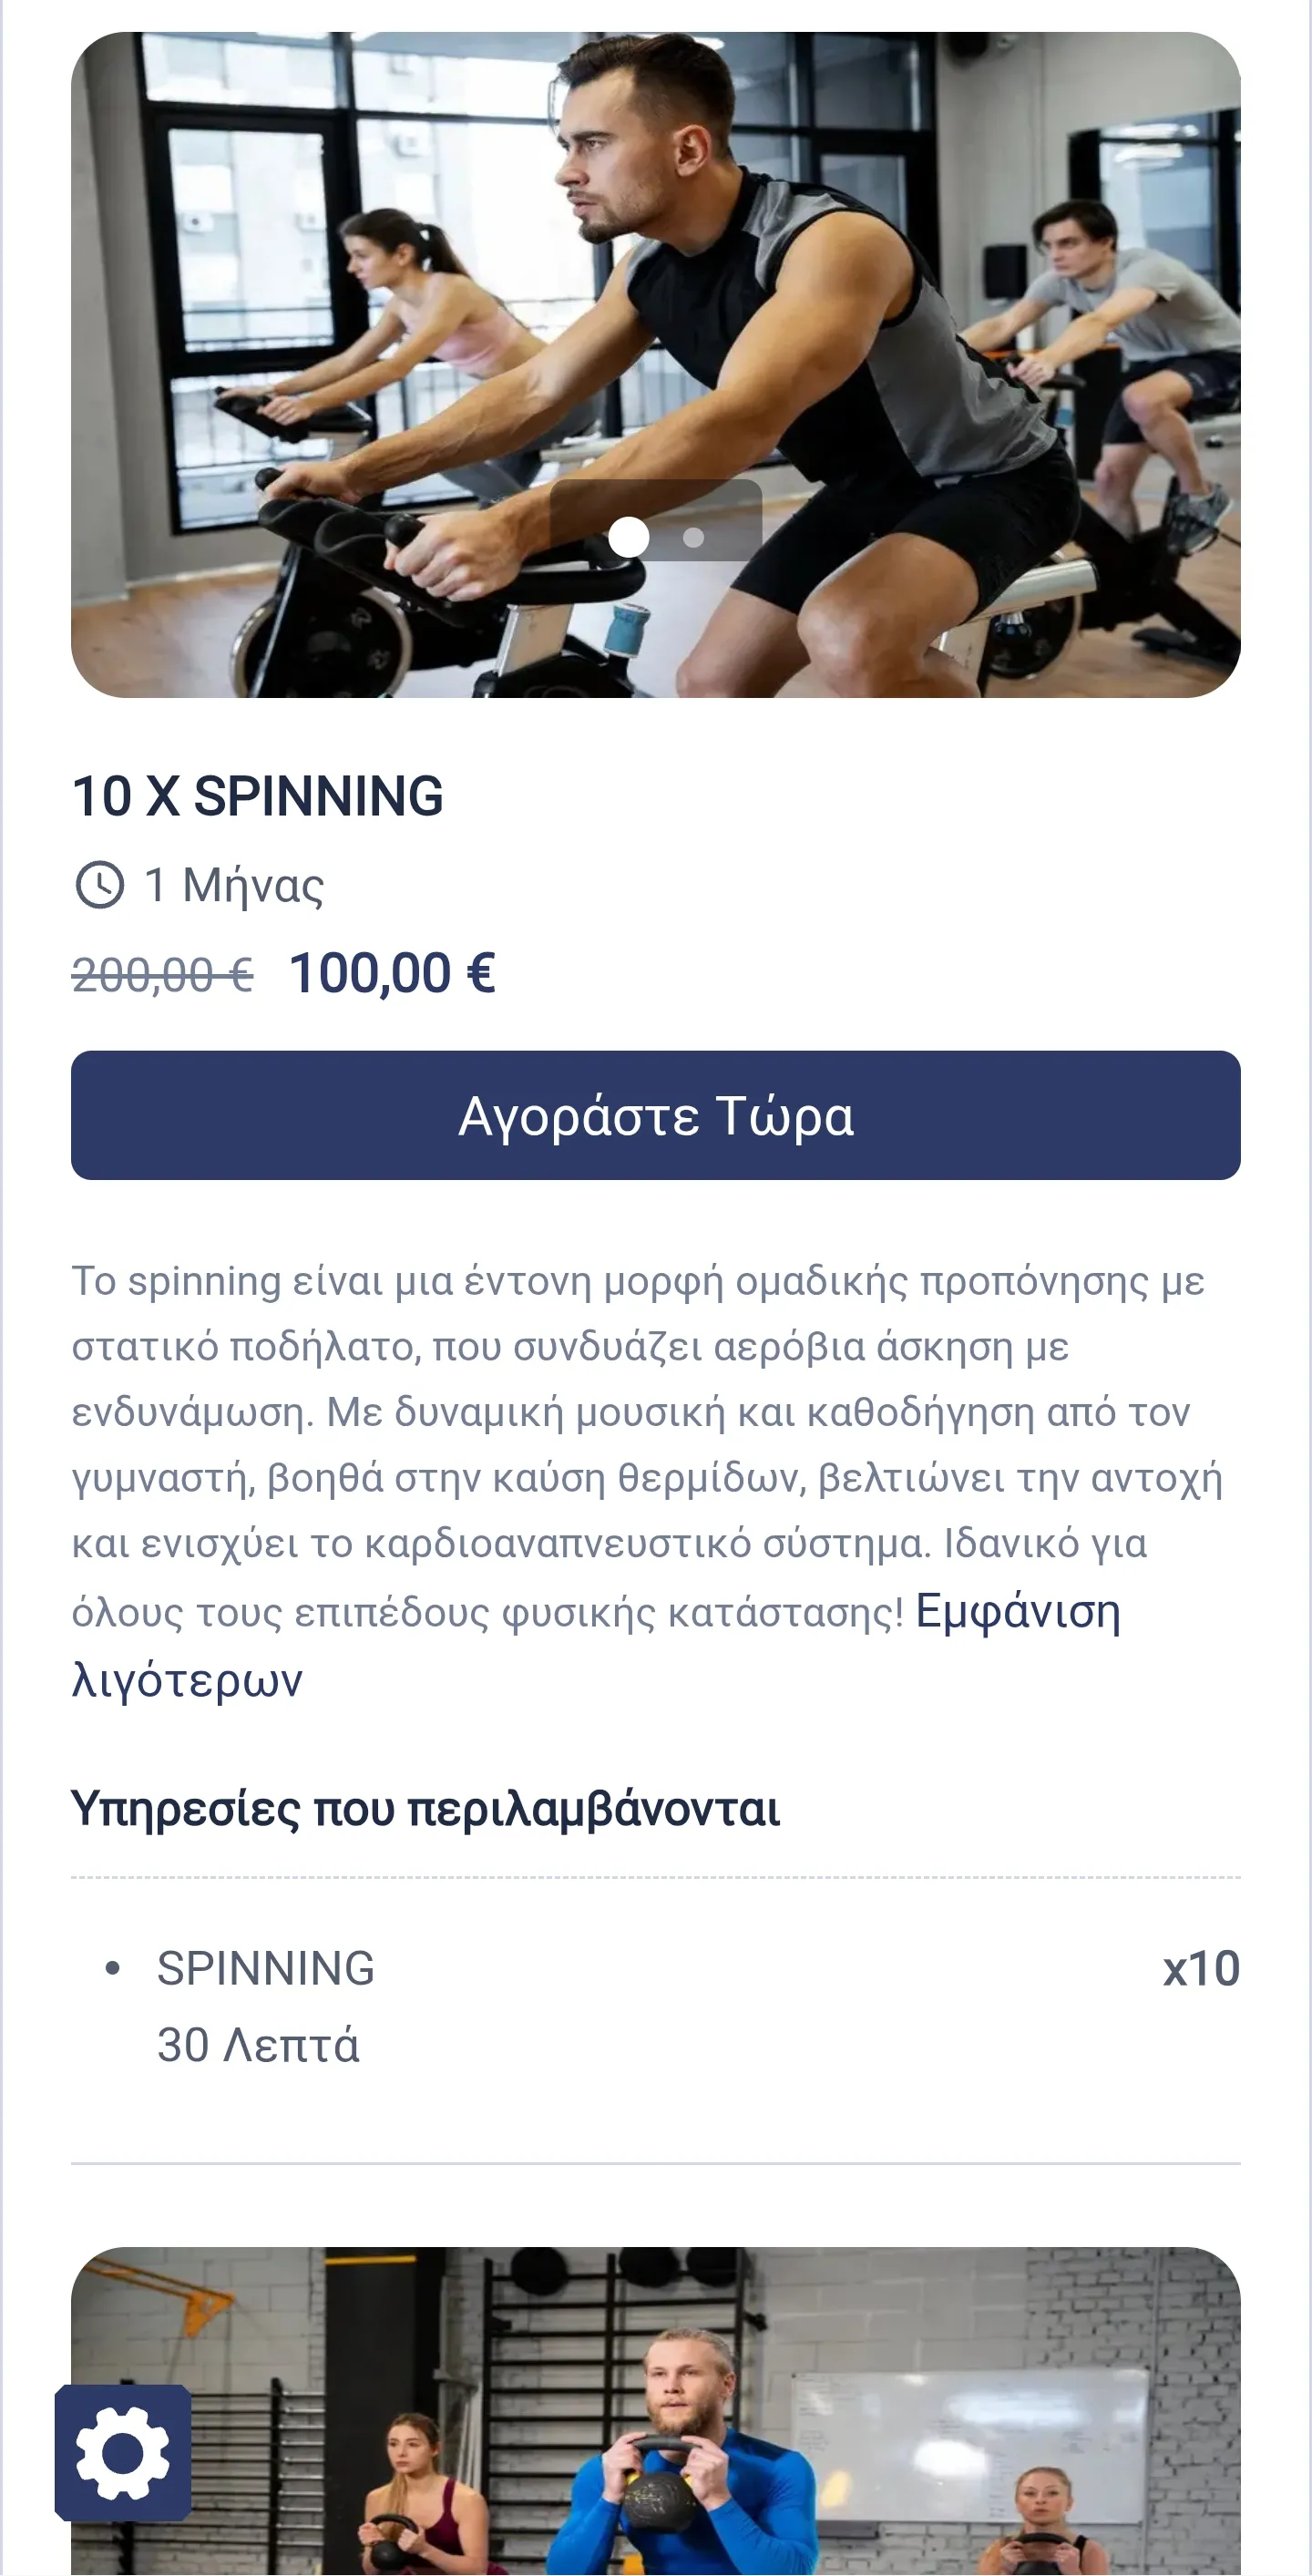Click the clock icon beside 1 Μήνας

tap(99, 885)
